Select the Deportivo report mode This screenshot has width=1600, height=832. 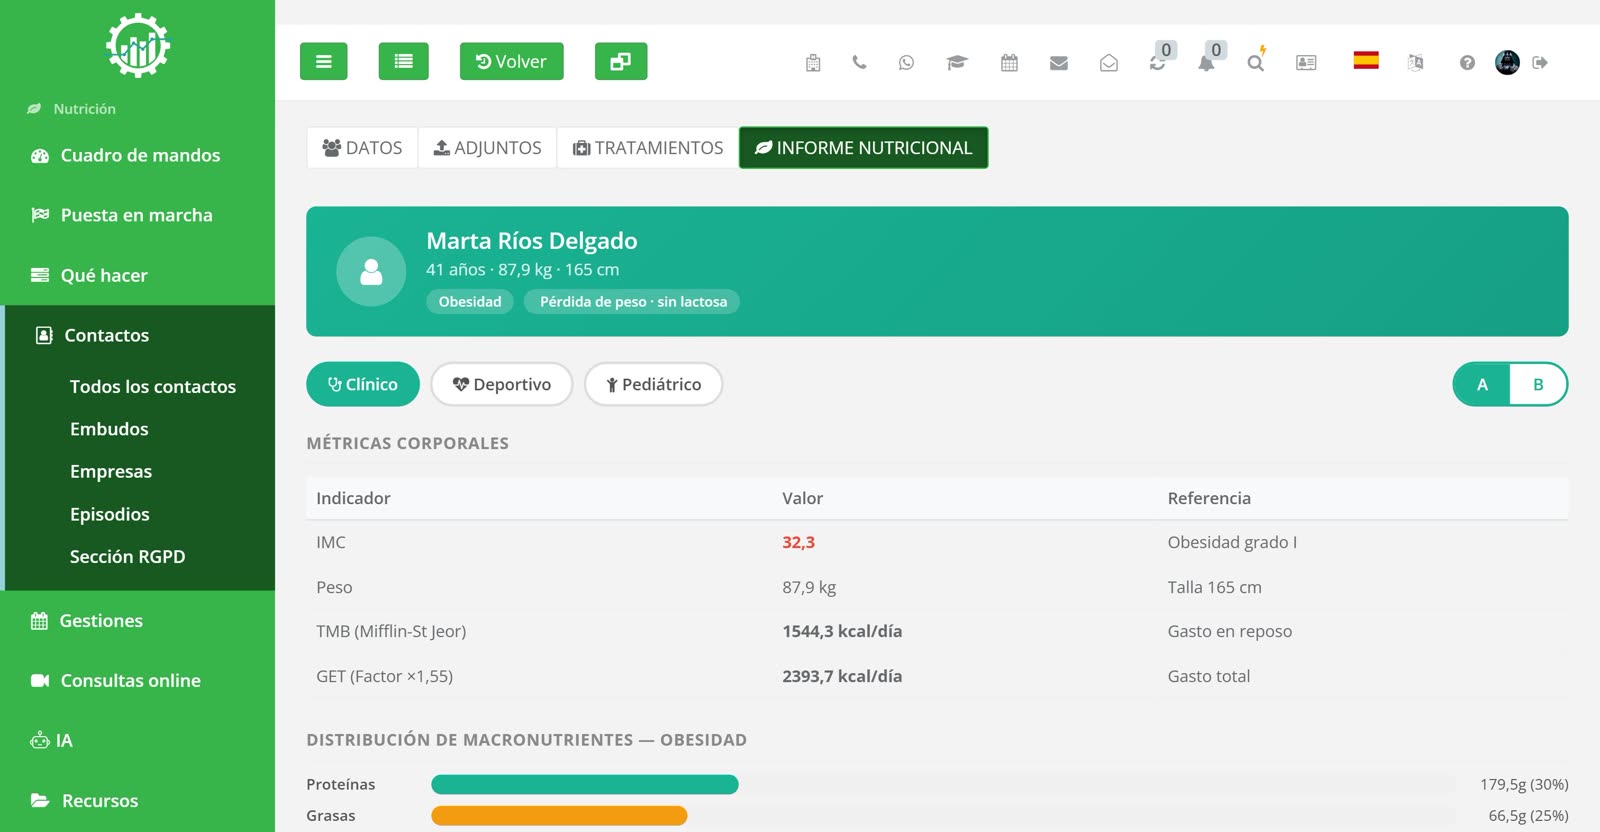[x=502, y=384]
